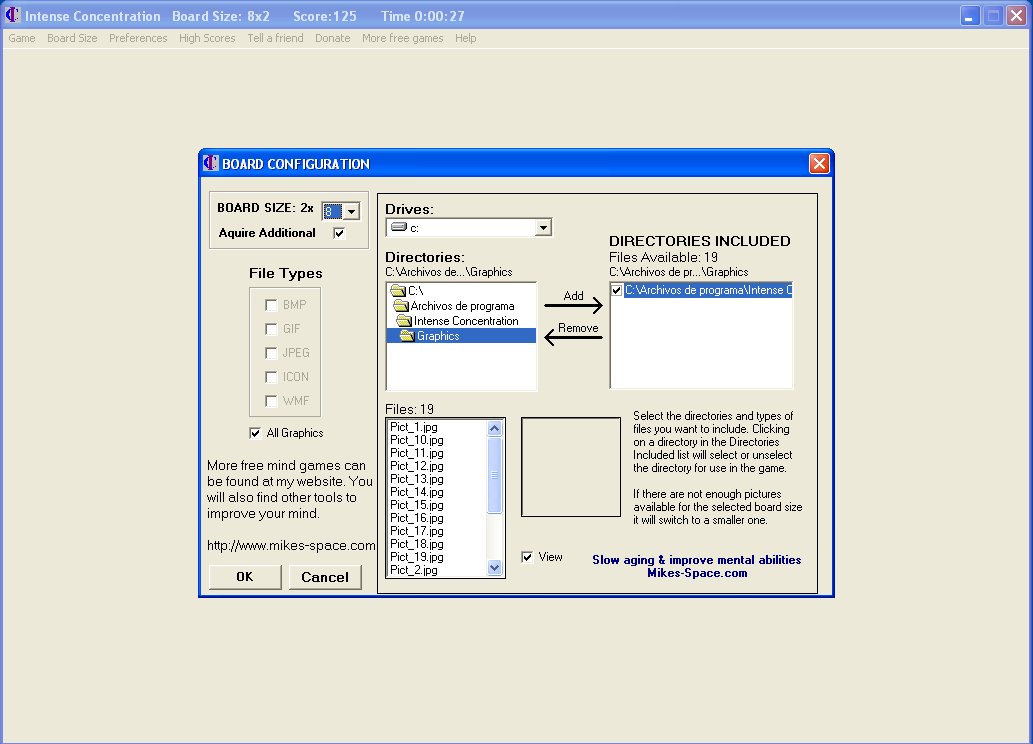Click the http://www.mikes-space.com URL text
This screenshot has width=1033, height=744.
(291, 545)
